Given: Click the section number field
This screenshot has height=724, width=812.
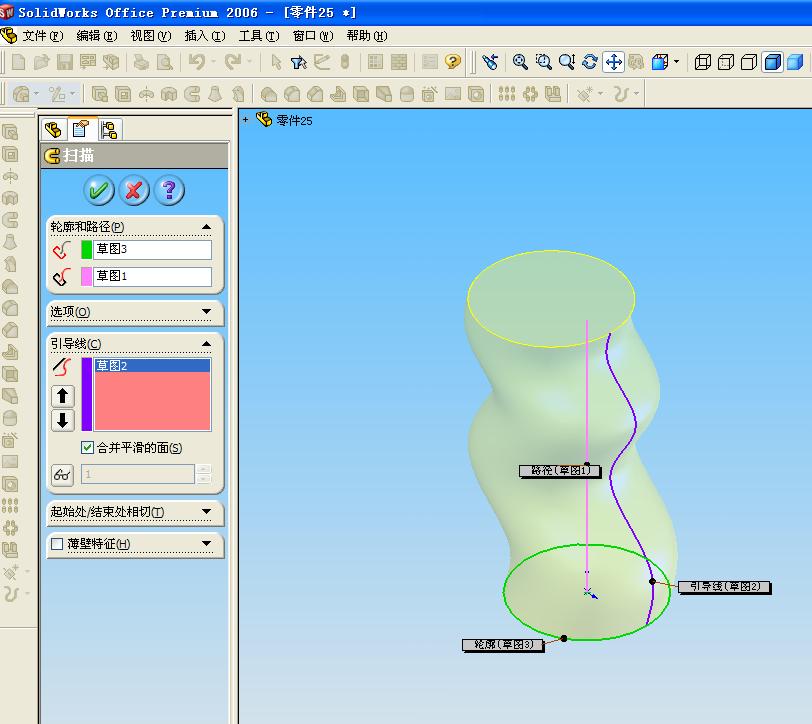Looking at the screenshot, I should 138,474.
